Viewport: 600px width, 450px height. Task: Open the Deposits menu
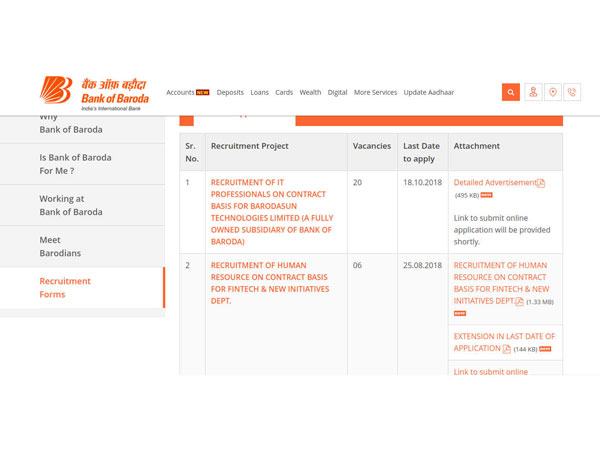coord(230,92)
